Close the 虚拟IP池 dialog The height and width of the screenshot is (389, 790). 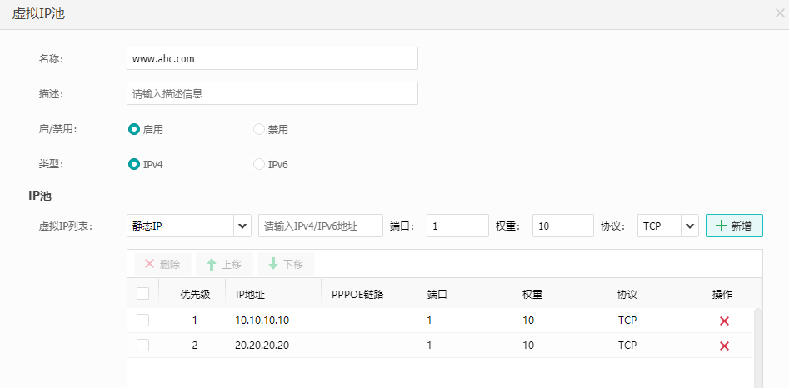(x=780, y=14)
